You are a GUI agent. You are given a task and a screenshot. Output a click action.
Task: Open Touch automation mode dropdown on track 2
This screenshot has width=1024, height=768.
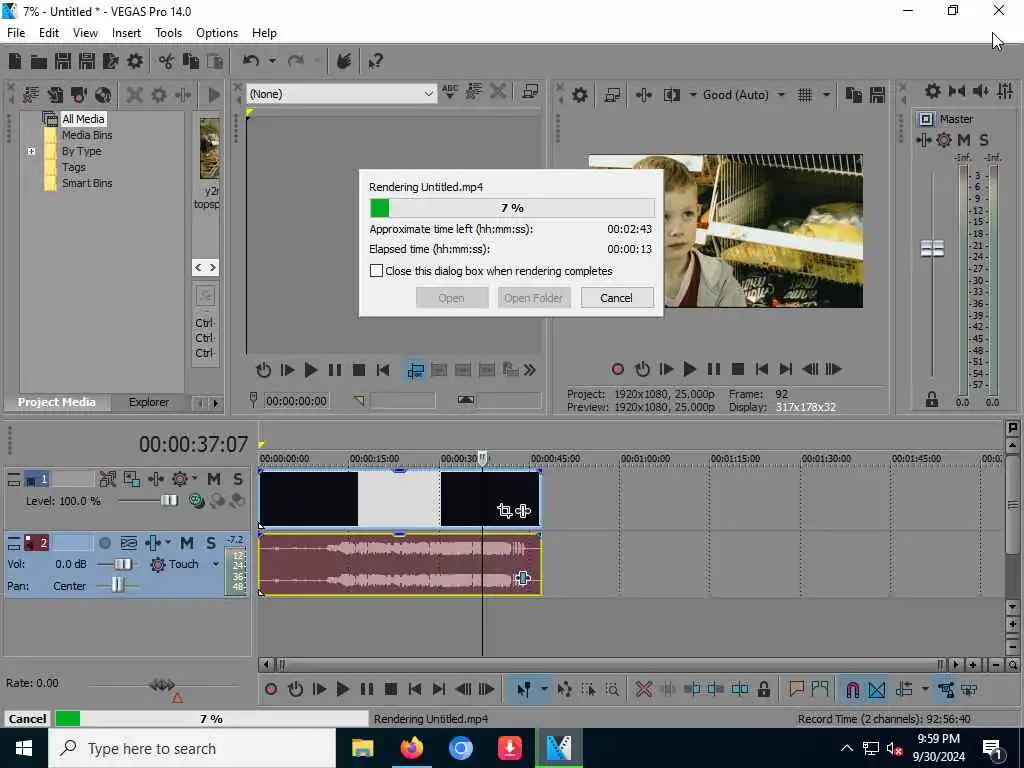[x=216, y=564]
